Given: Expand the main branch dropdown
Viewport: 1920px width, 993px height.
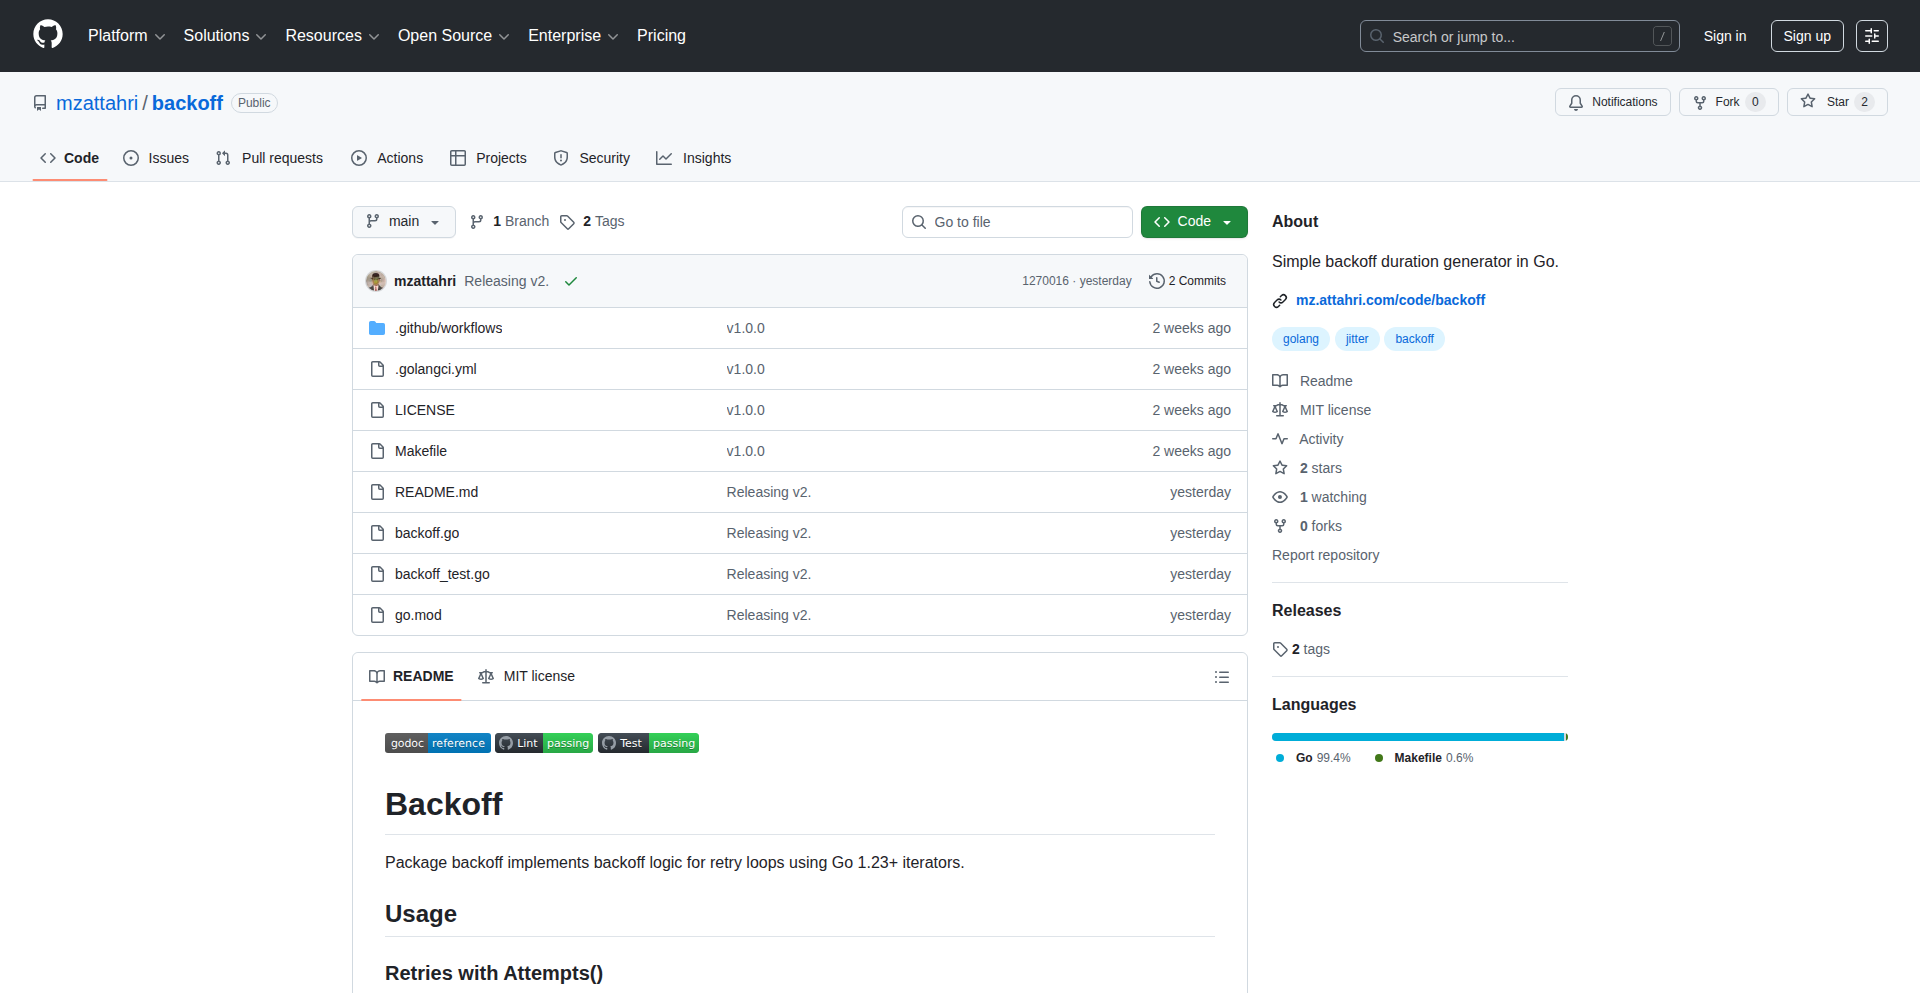Looking at the screenshot, I should pyautogui.click(x=403, y=222).
